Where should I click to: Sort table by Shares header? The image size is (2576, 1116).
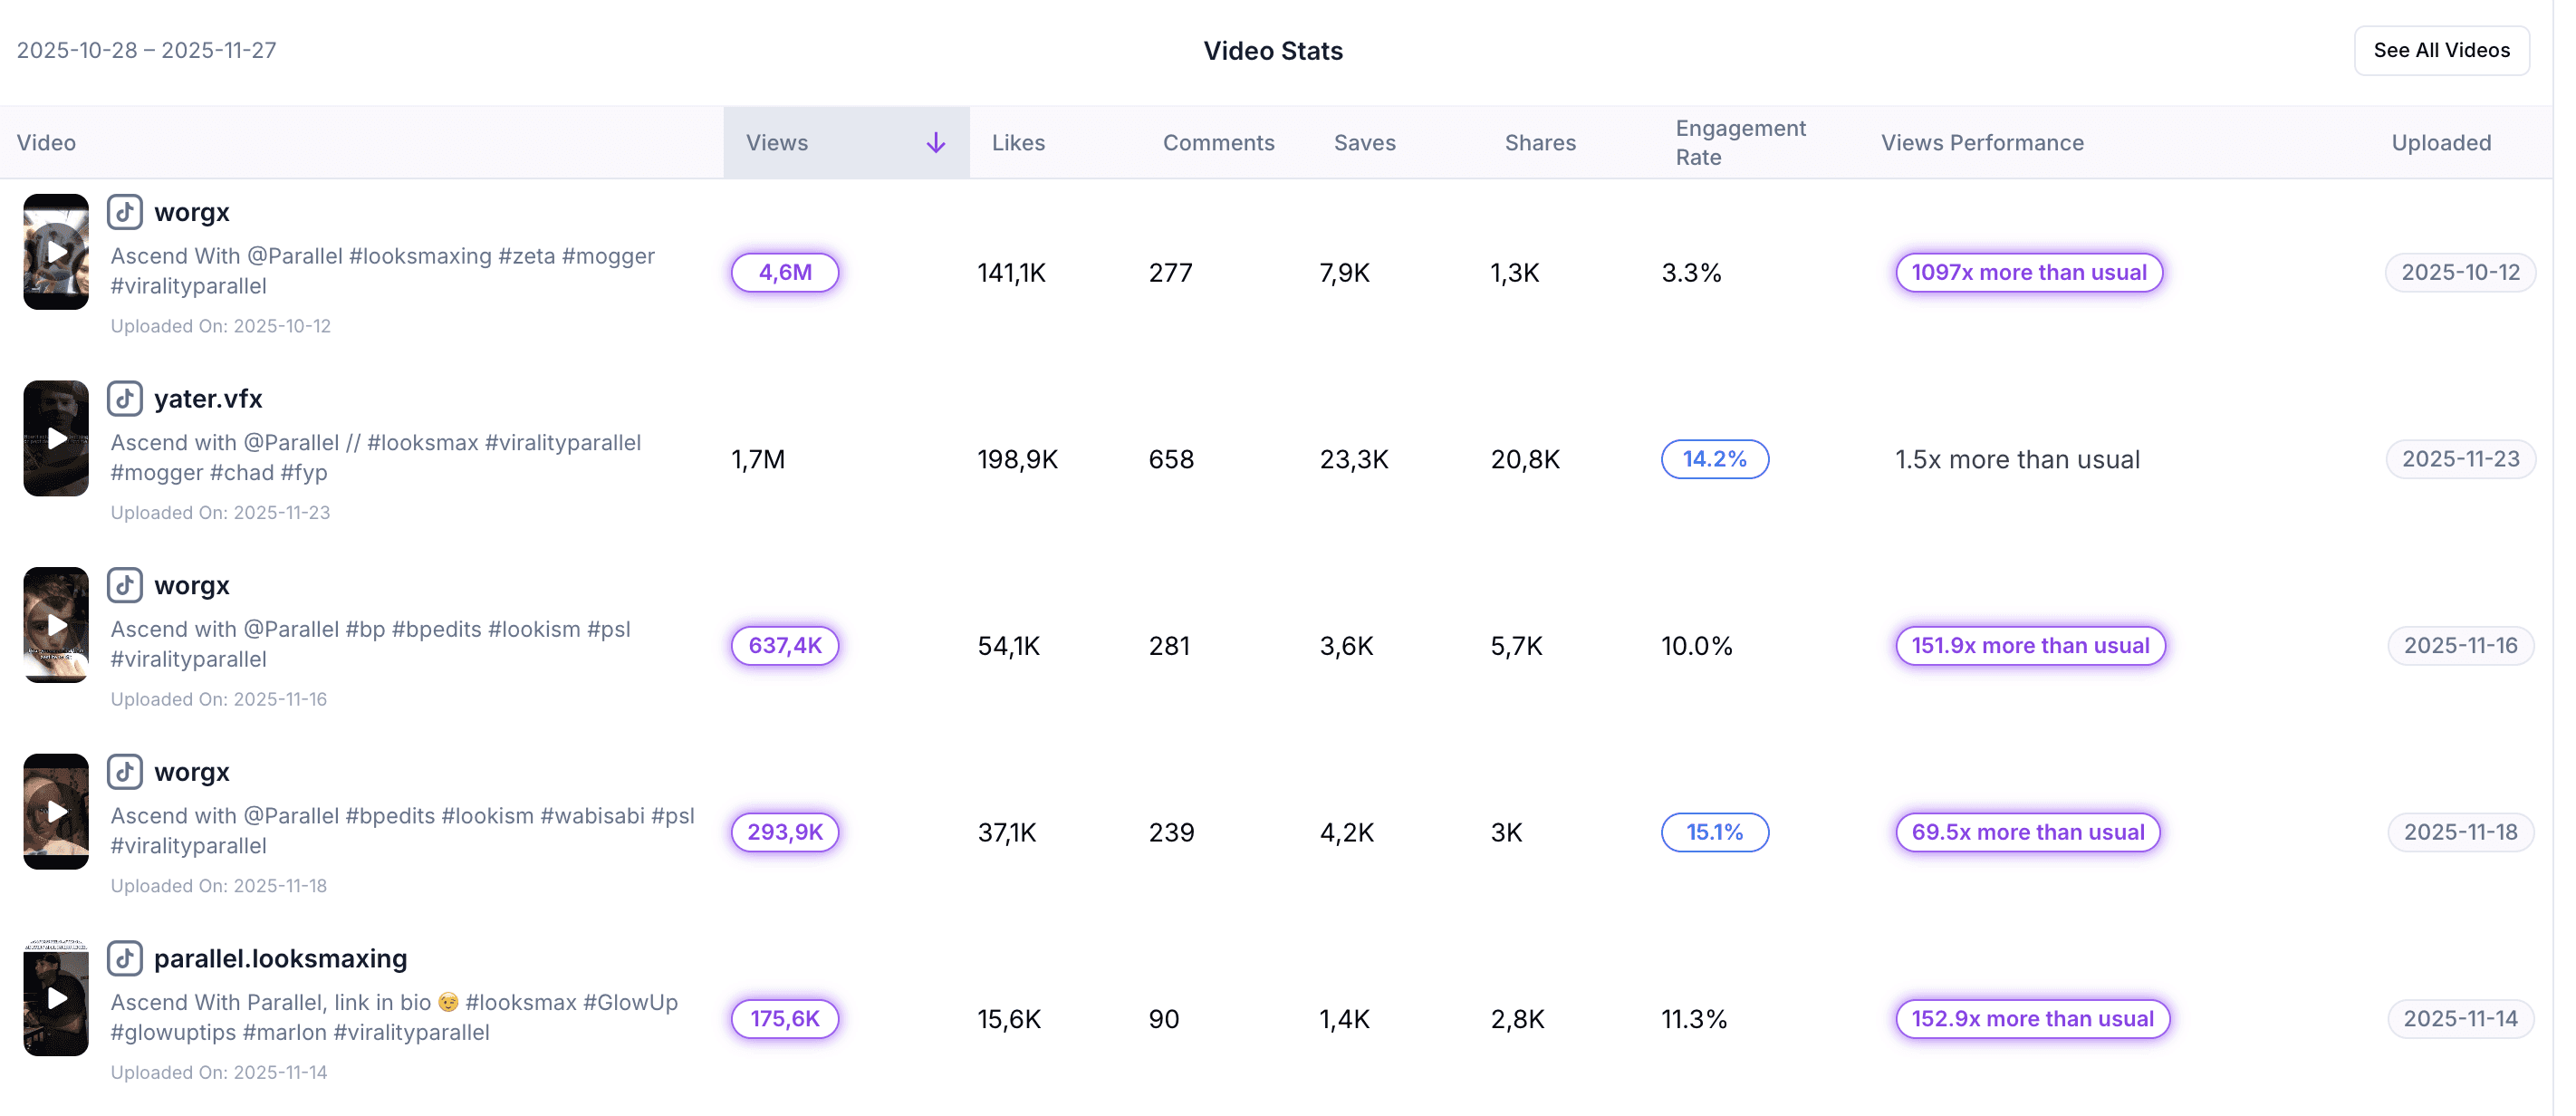1539,143
